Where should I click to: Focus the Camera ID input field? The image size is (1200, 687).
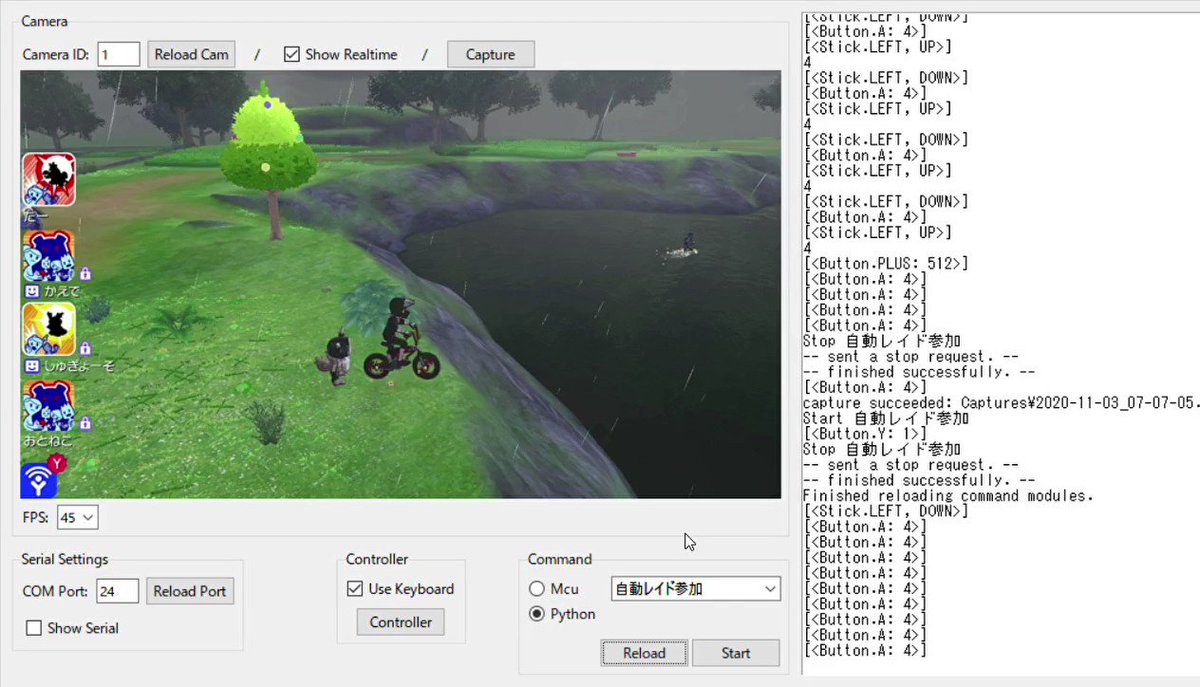[x=119, y=54]
